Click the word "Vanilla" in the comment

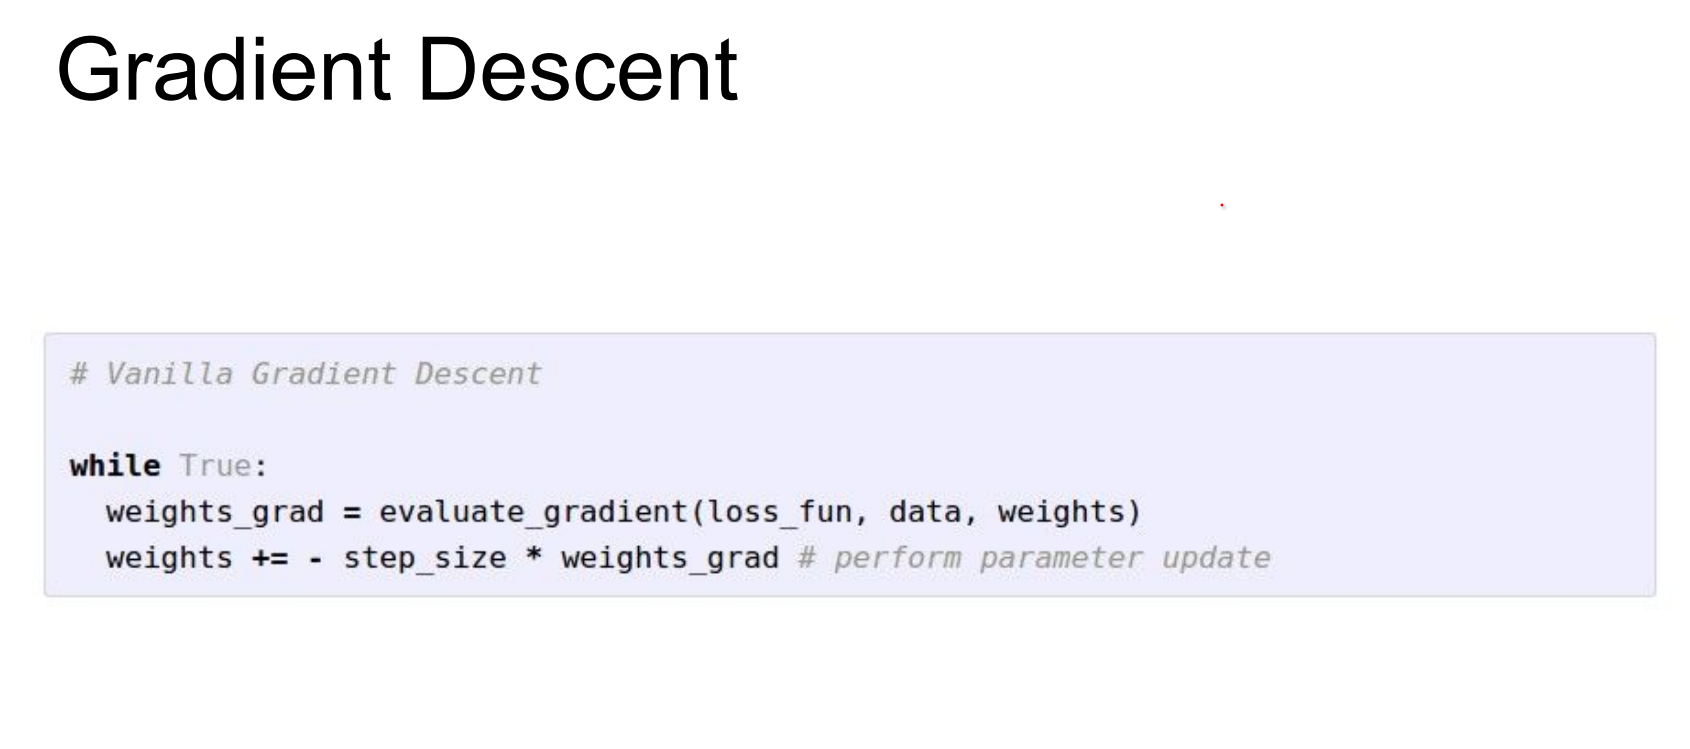pos(169,374)
